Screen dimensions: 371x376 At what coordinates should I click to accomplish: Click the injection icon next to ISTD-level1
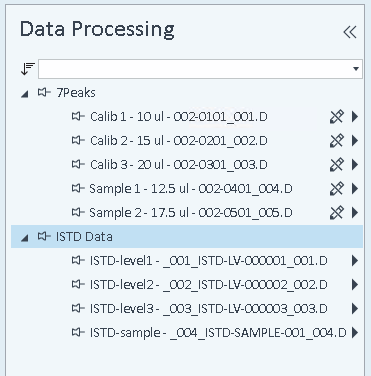coord(78,260)
